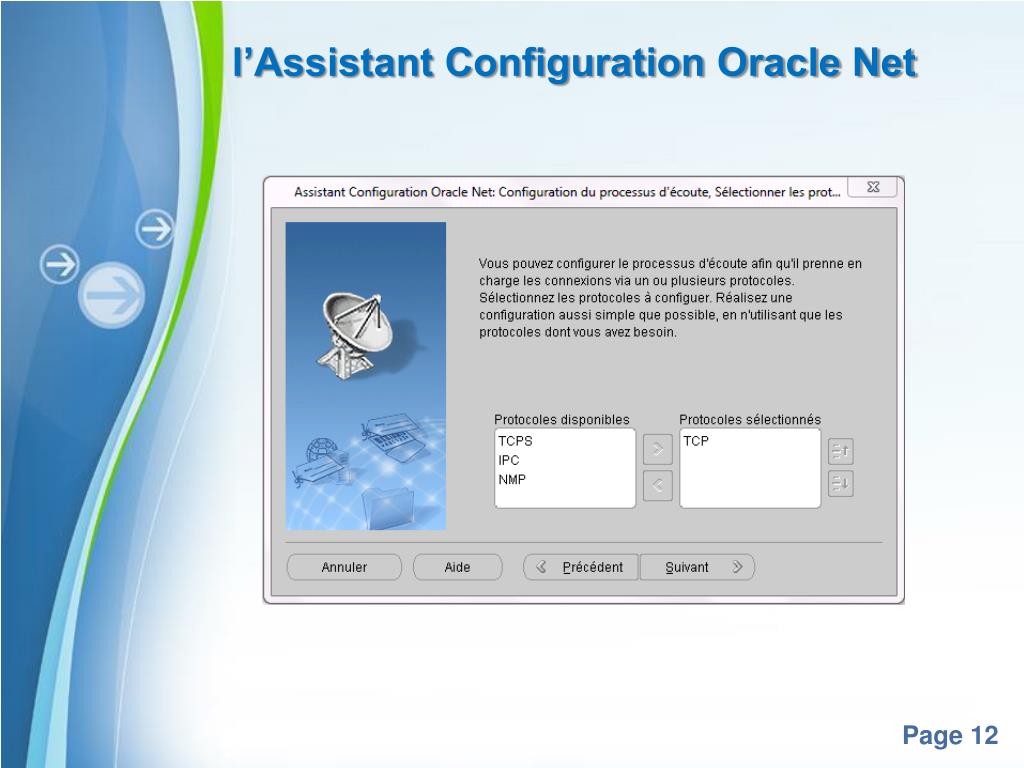Screen dimensions: 1024x768
Task: Continue with the Suivant button
Action: coord(697,567)
